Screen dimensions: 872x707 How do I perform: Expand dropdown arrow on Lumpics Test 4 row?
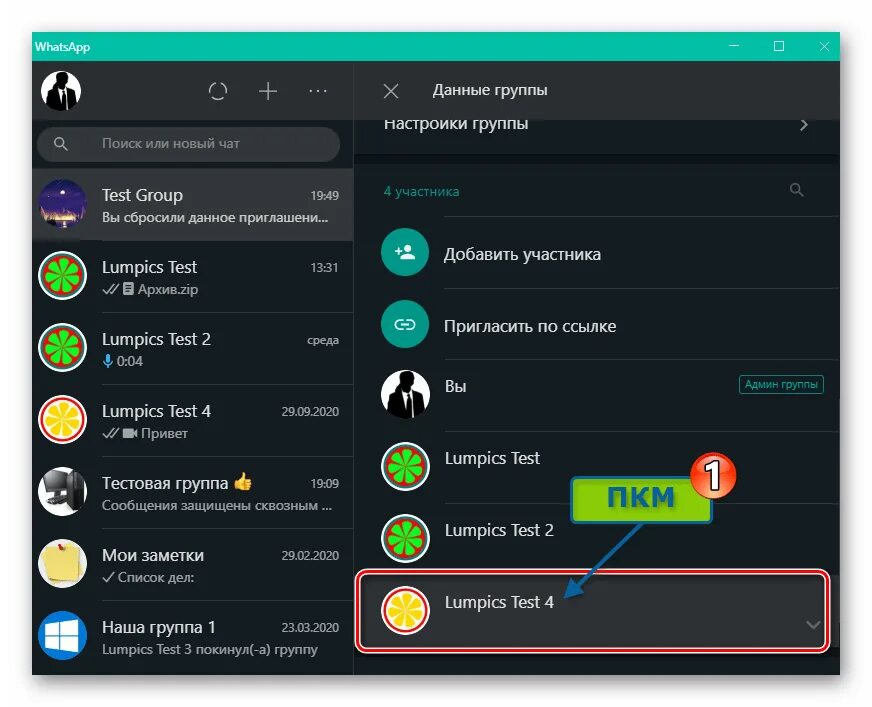point(812,625)
